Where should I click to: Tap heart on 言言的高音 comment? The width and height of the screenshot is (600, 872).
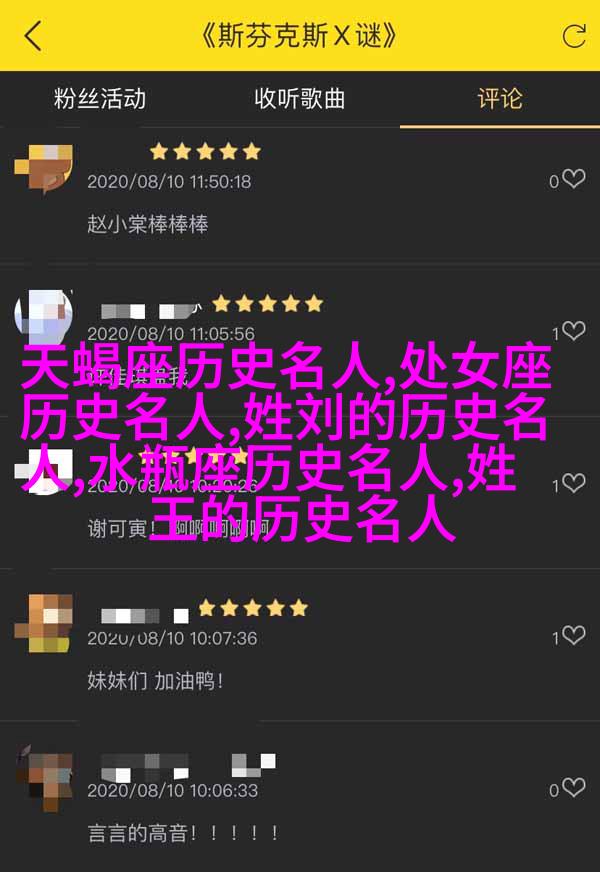click(573, 788)
